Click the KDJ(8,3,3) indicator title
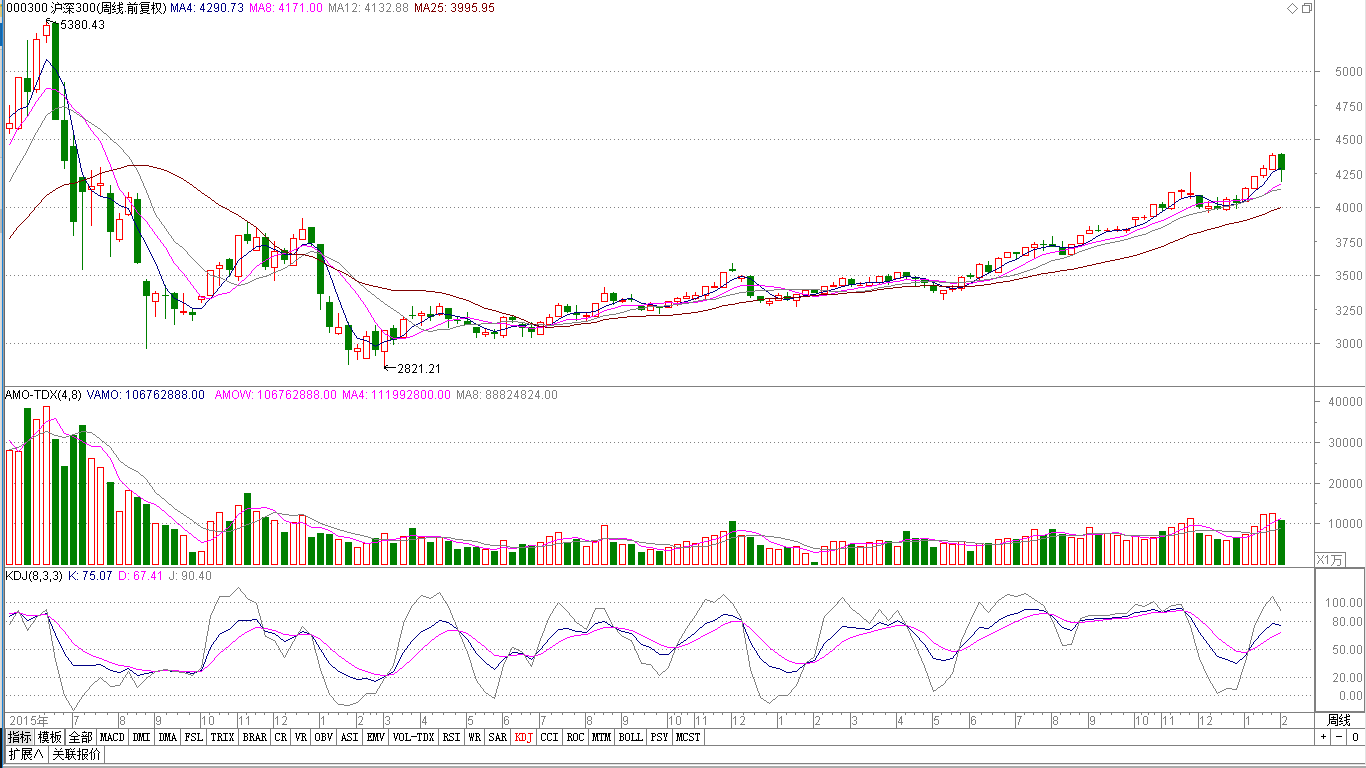The image size is (1366, 768). pyautogui.click(x=34, y=576)
